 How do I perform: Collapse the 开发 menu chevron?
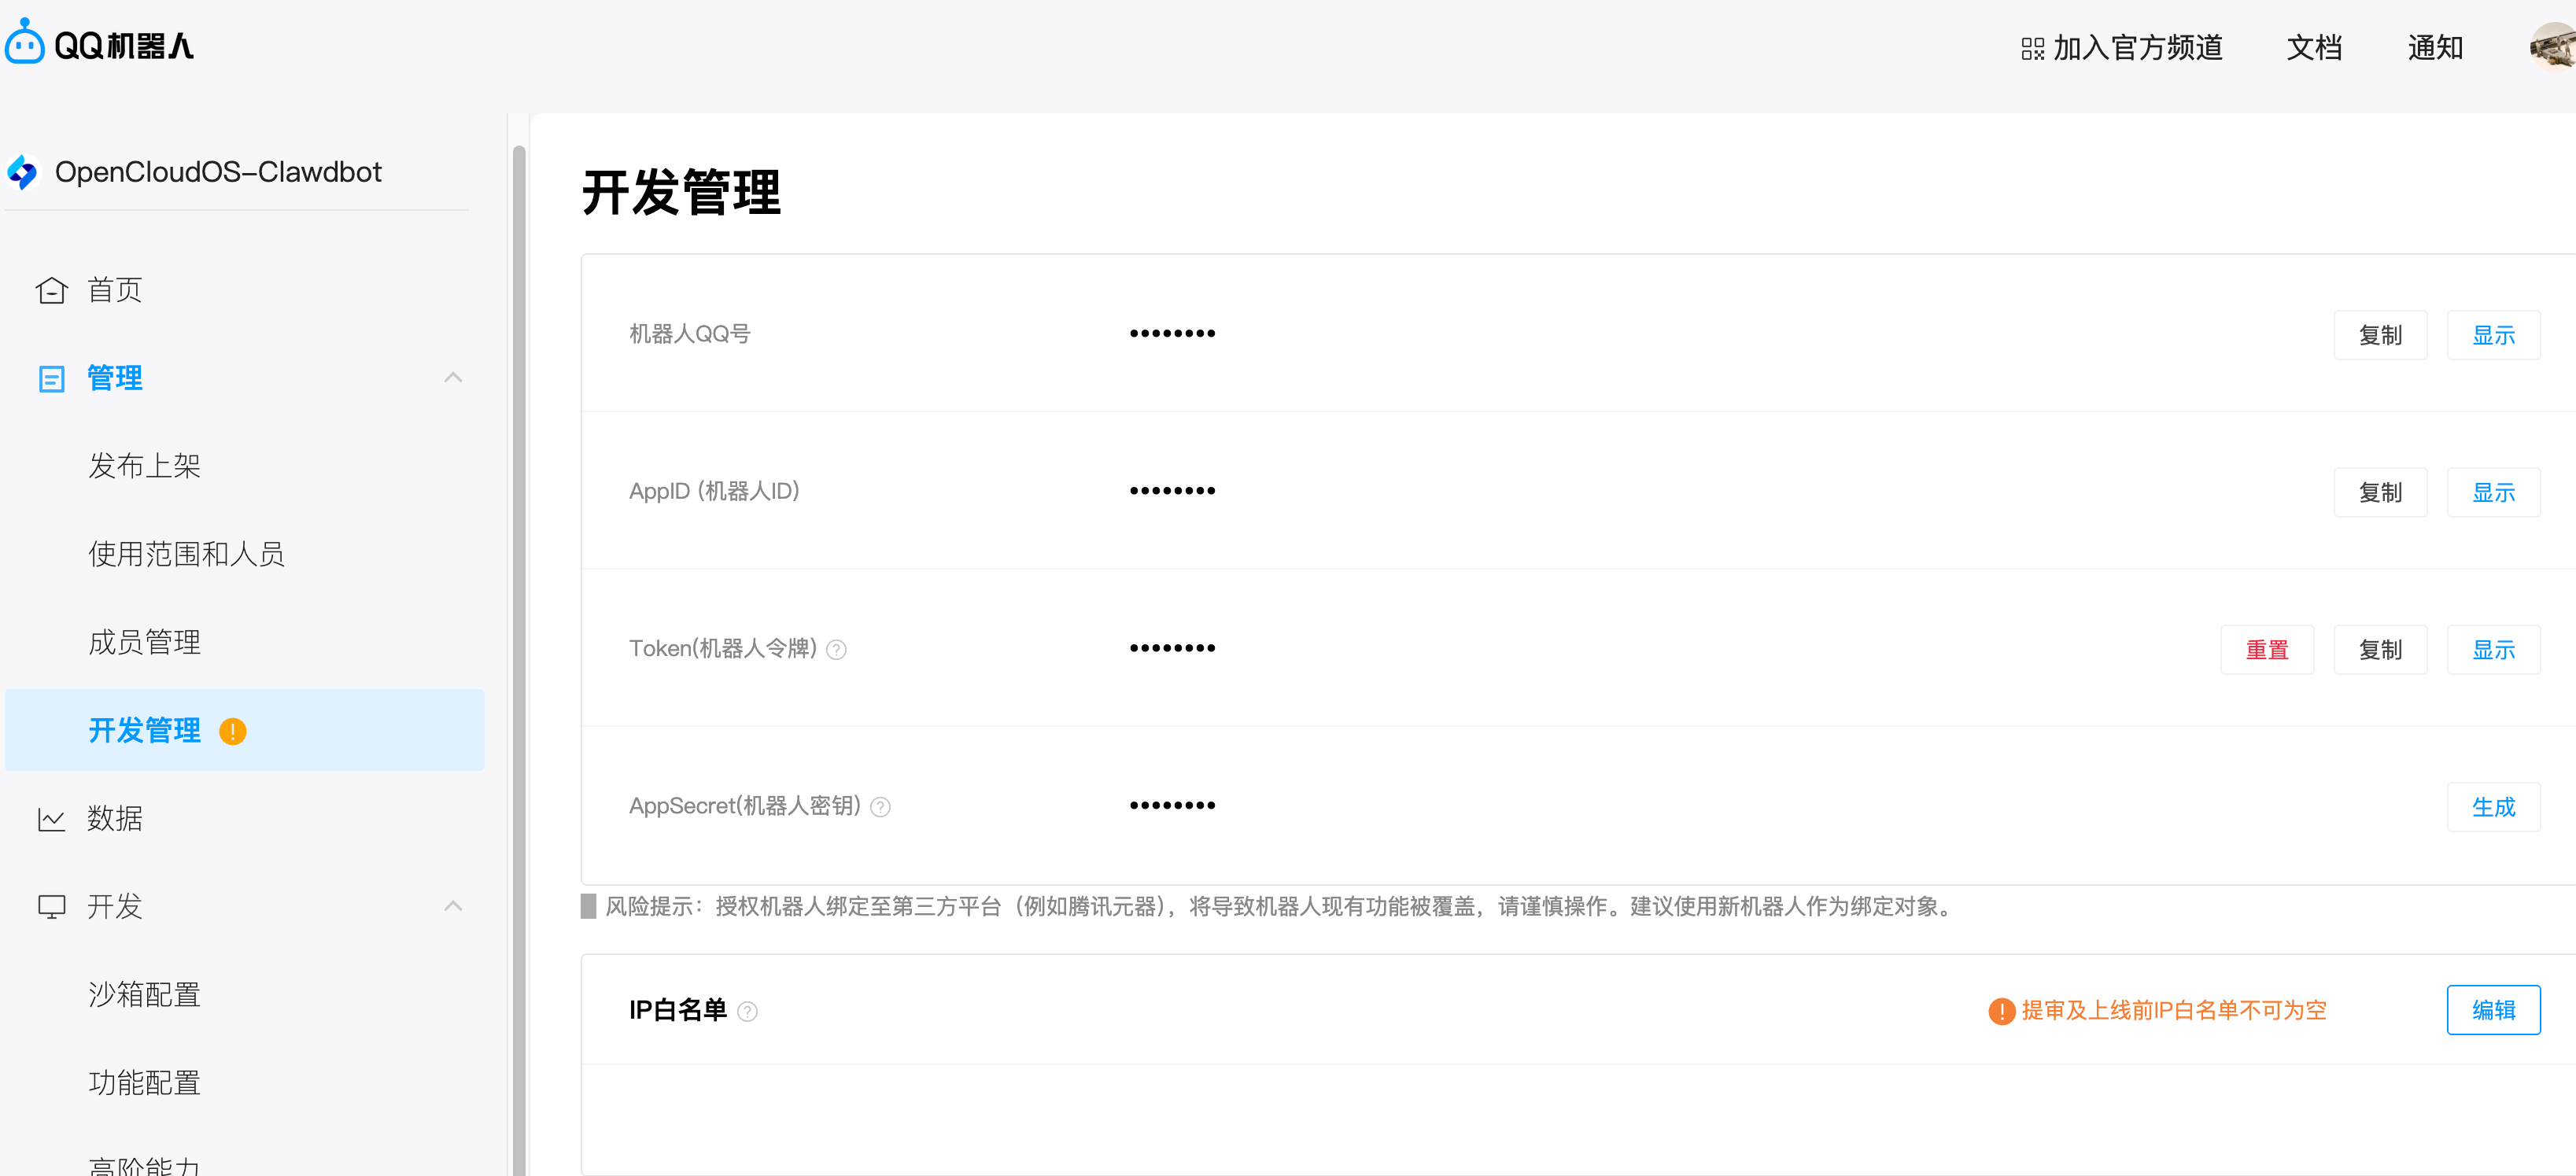453,906
